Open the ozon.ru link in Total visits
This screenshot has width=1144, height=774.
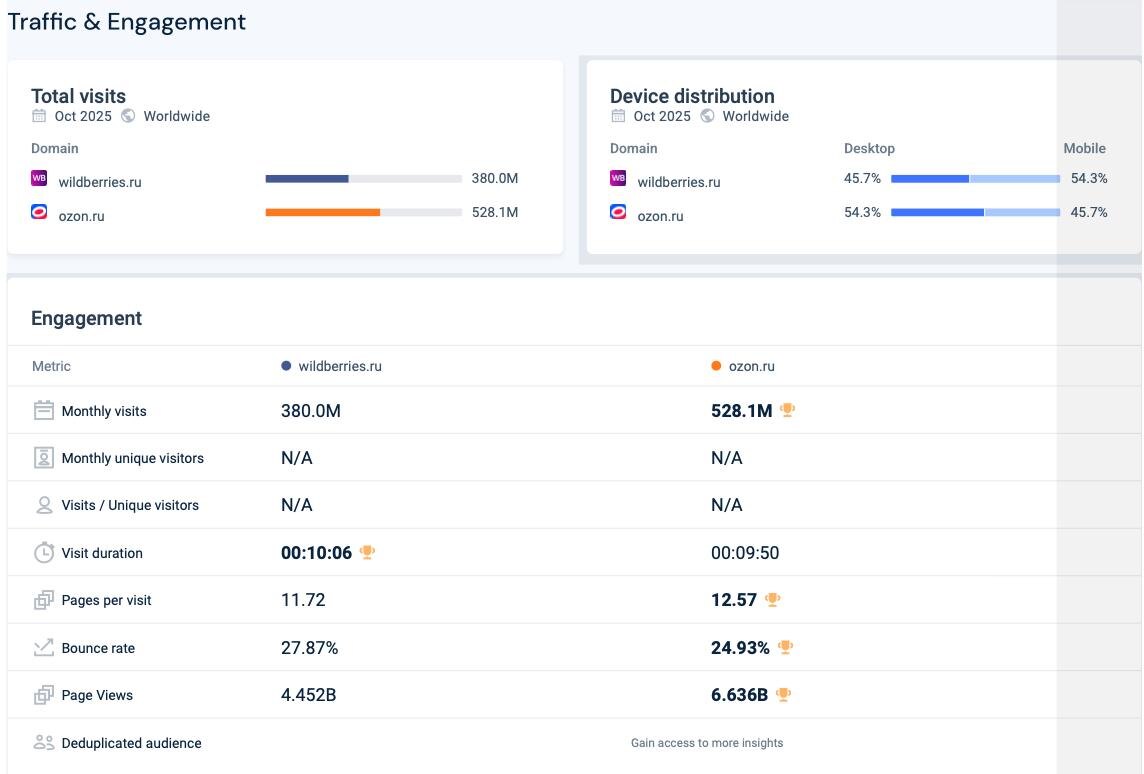(81, 217)
